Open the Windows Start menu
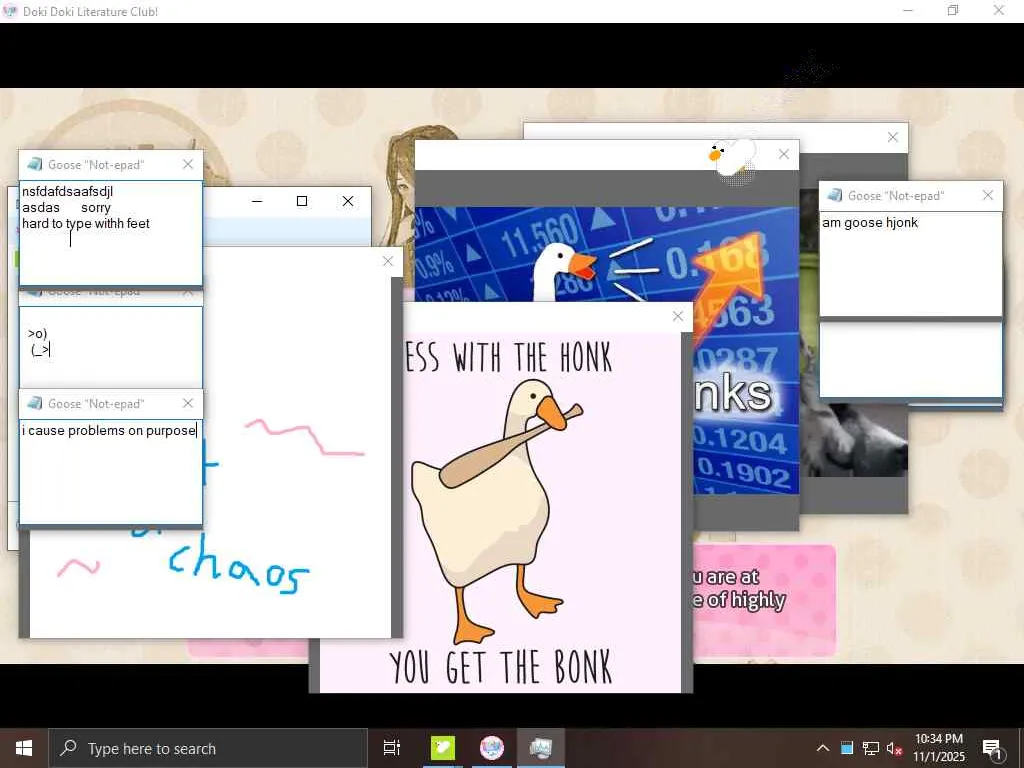The image size is (1024, 768). [x=24, y=748]
